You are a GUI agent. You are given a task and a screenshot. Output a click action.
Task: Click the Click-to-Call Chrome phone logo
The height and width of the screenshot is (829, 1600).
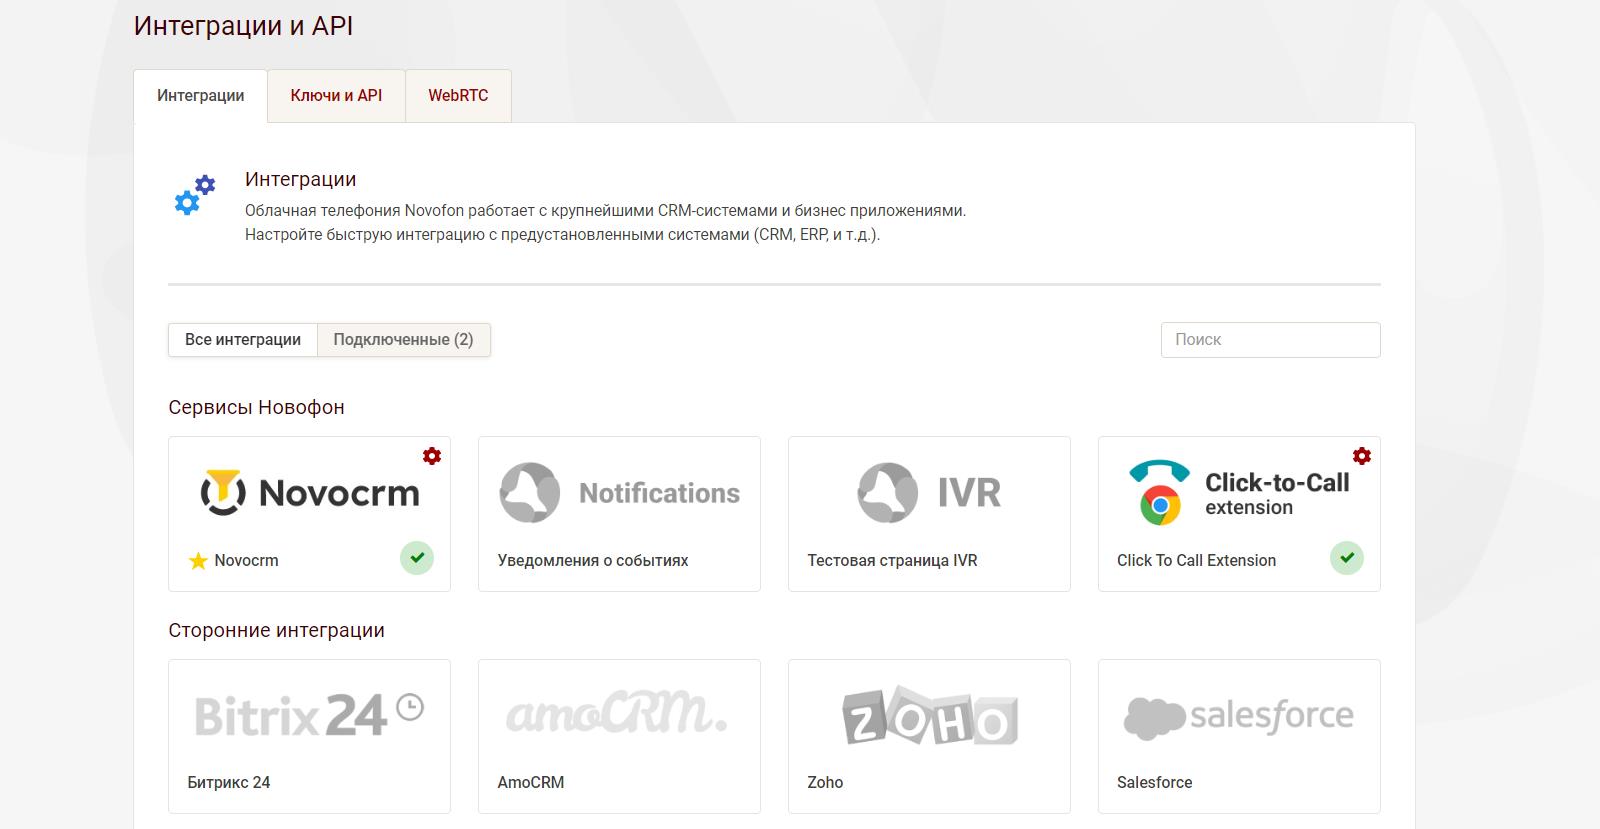point(1159,492)
